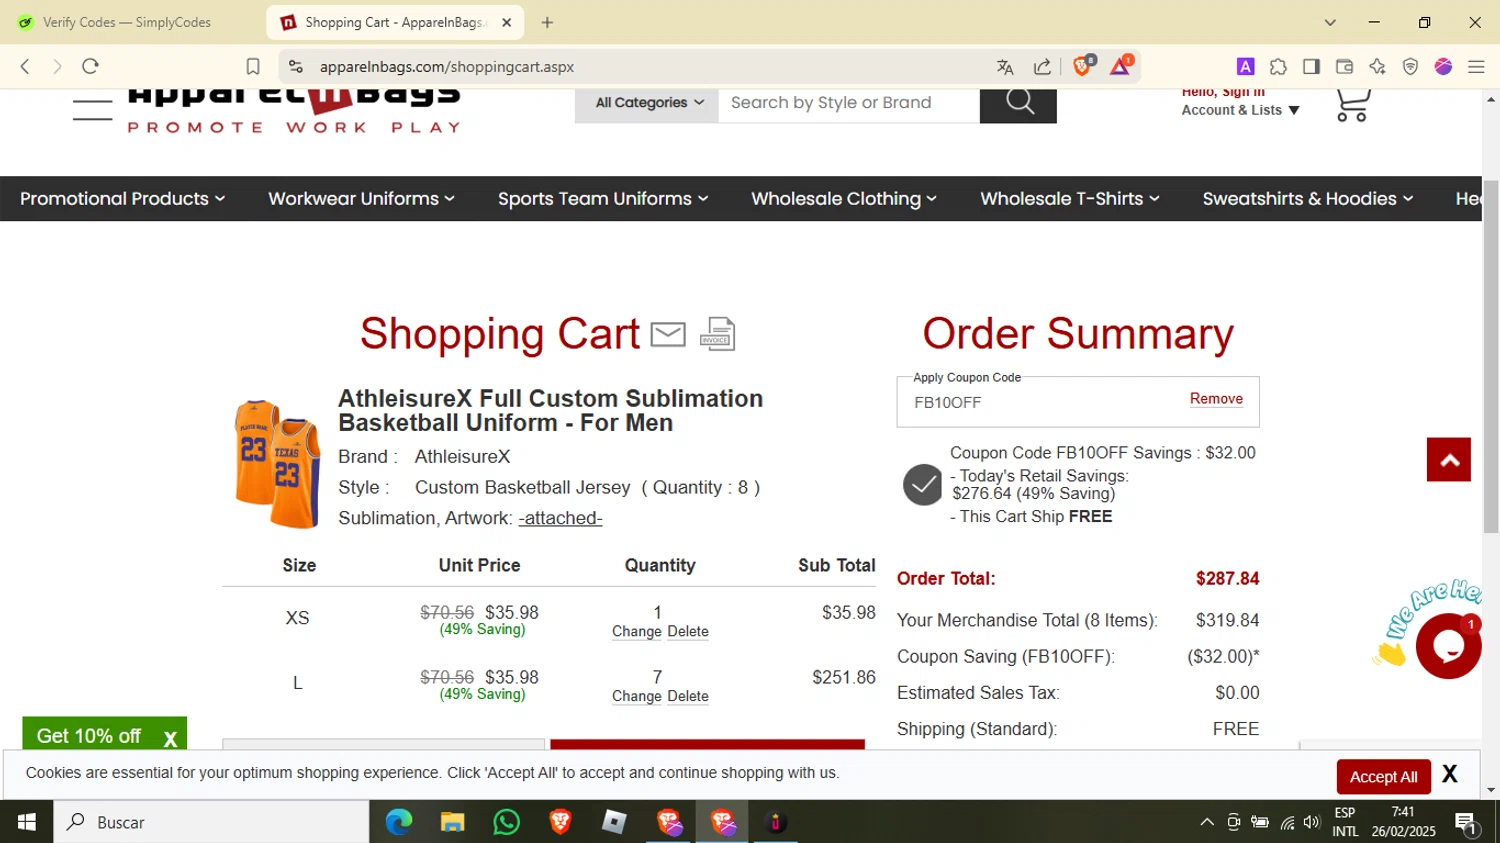Expand All Categories search dropdown

(649, 103)
